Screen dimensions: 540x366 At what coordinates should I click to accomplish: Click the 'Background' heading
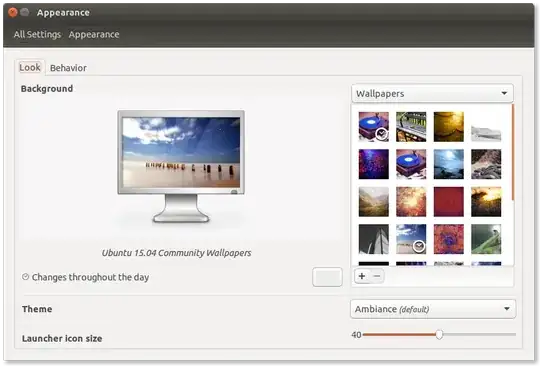click(x=47, y=88)
